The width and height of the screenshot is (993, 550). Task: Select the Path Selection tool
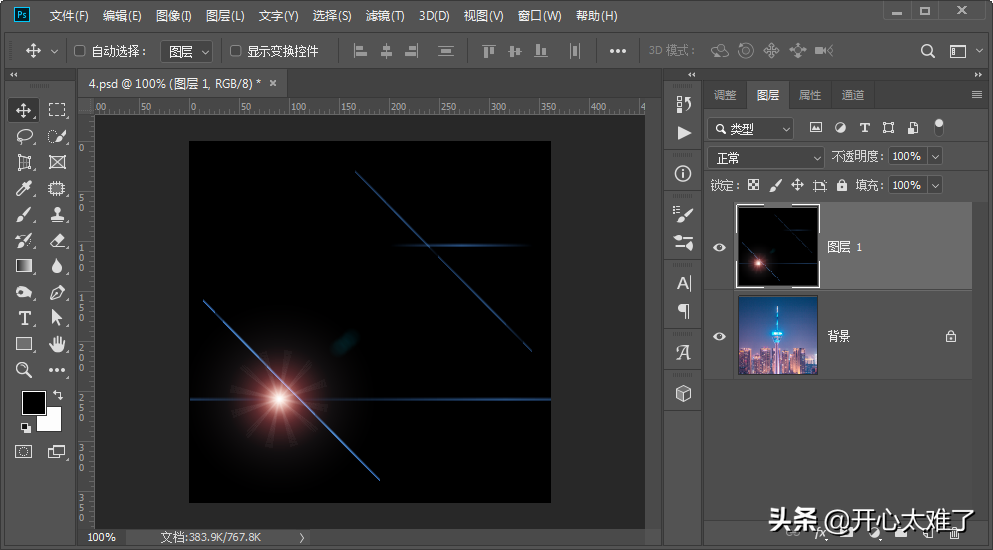(x=57, y=318)
